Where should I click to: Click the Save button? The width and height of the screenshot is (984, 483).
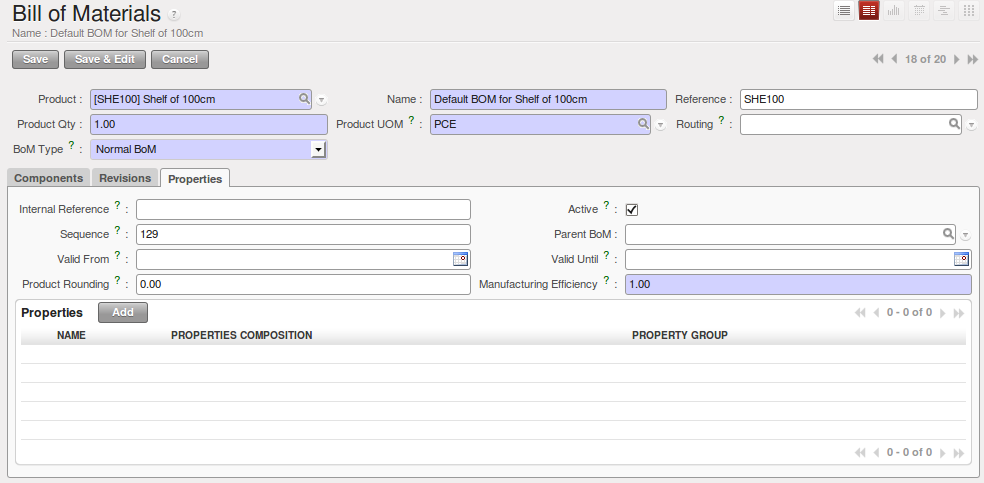point(35,60)
